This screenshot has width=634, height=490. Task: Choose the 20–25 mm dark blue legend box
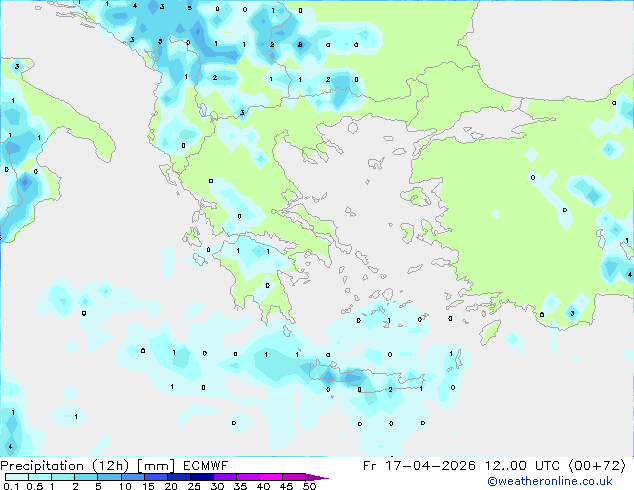point(179,477)
